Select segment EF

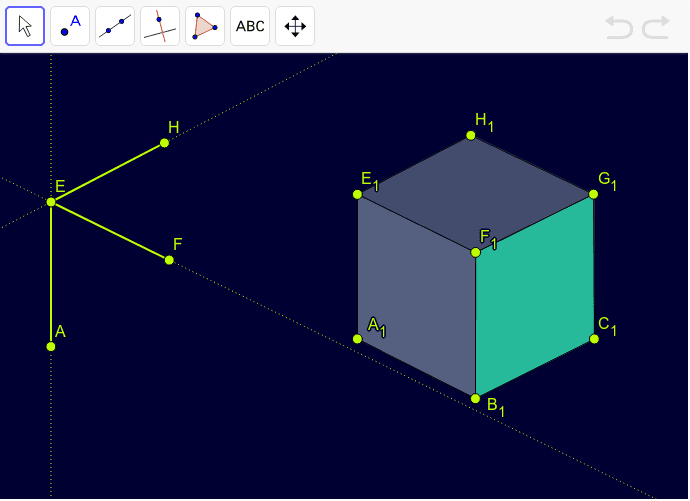click(110, 231)
